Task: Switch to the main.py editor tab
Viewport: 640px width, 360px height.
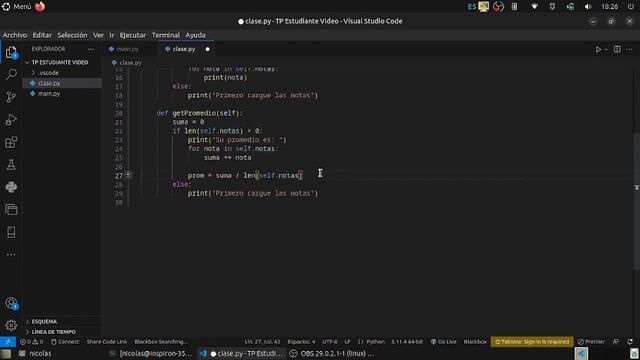Action: 127,49
